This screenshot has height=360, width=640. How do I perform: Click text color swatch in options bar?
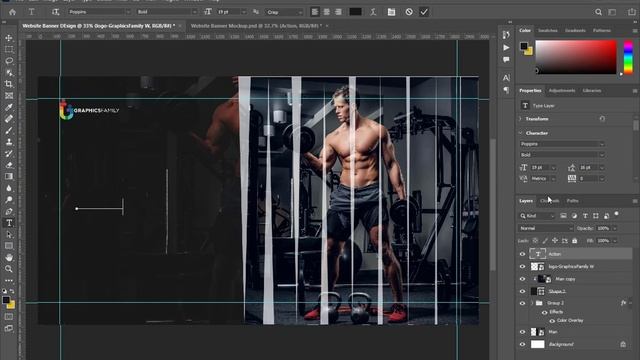356,12
